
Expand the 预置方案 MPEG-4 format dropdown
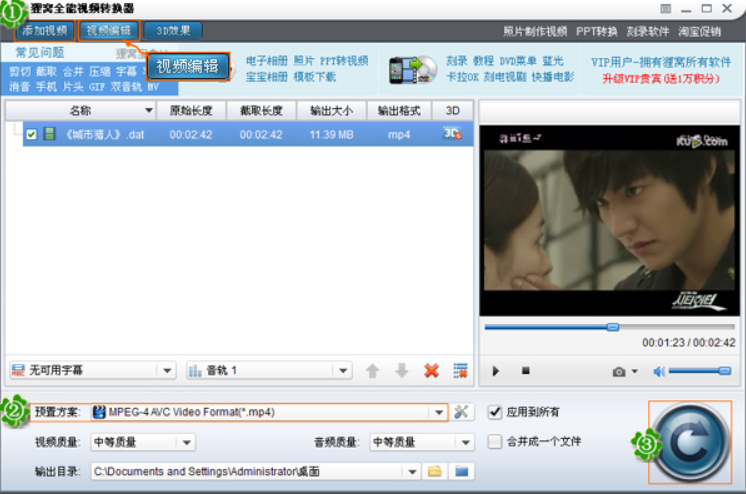(438, 412)
